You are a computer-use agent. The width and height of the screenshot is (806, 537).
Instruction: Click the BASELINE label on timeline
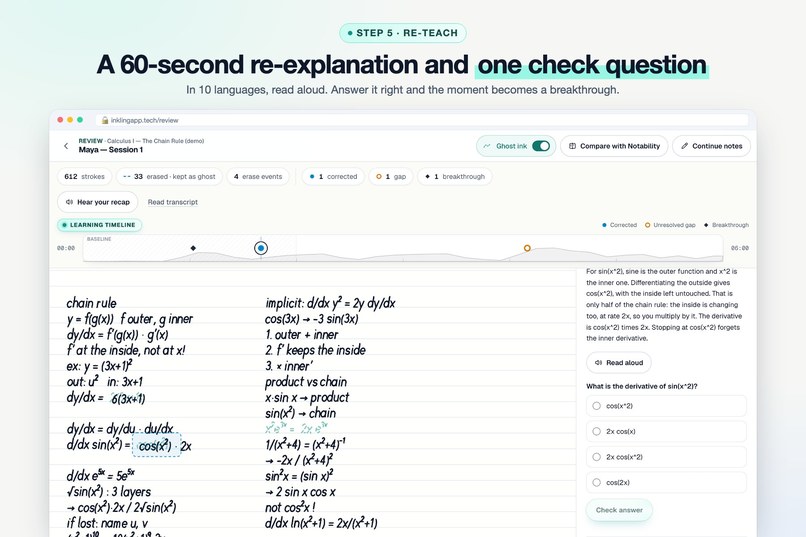click(x=99, y=239)
